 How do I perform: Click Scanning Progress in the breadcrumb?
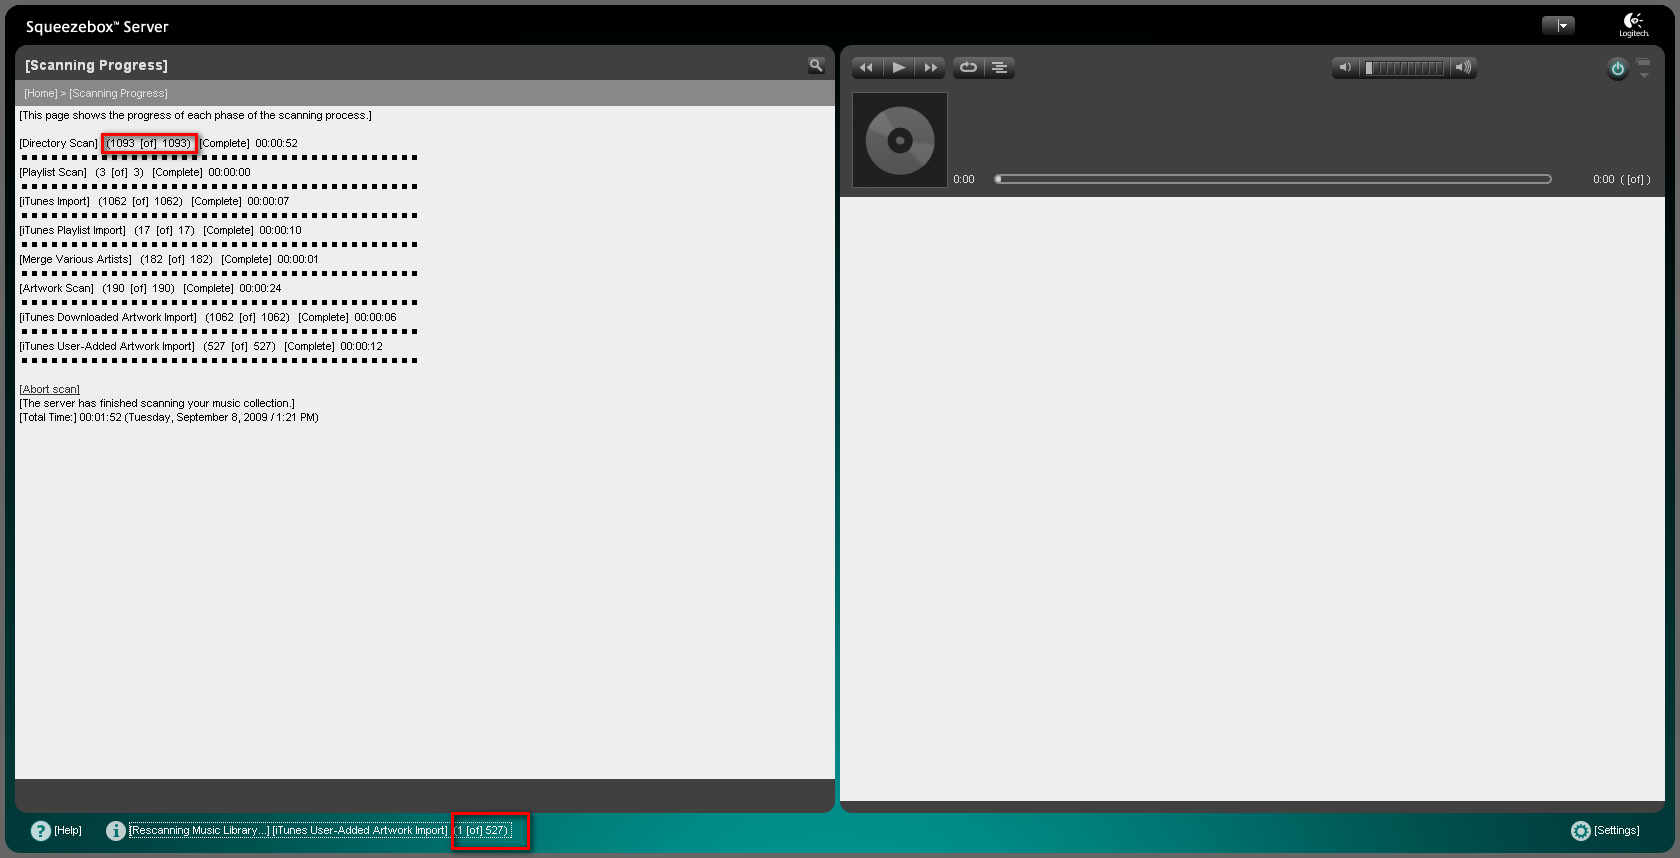118,93
